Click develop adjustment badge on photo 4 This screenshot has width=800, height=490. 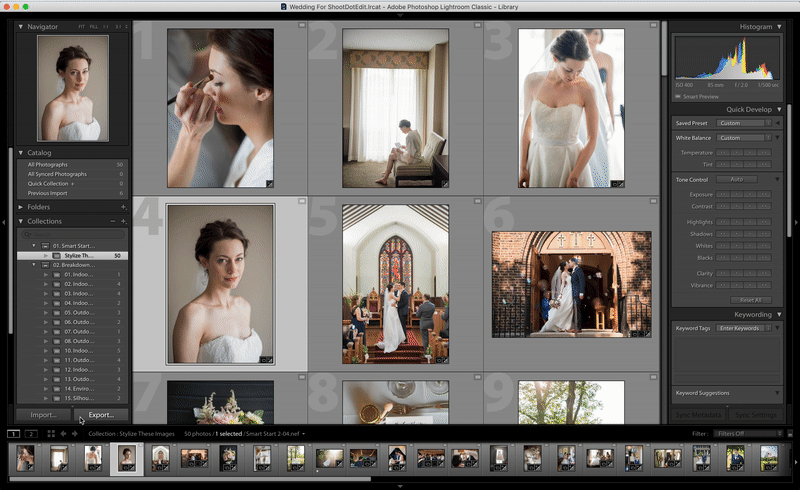(270, 360)
